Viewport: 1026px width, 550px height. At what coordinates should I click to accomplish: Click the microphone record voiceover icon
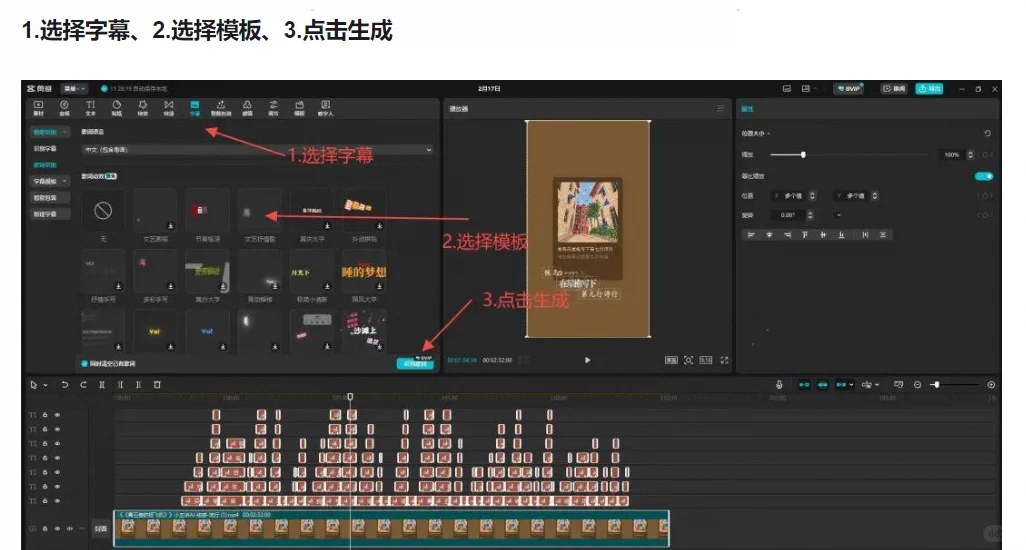point(779,385)
